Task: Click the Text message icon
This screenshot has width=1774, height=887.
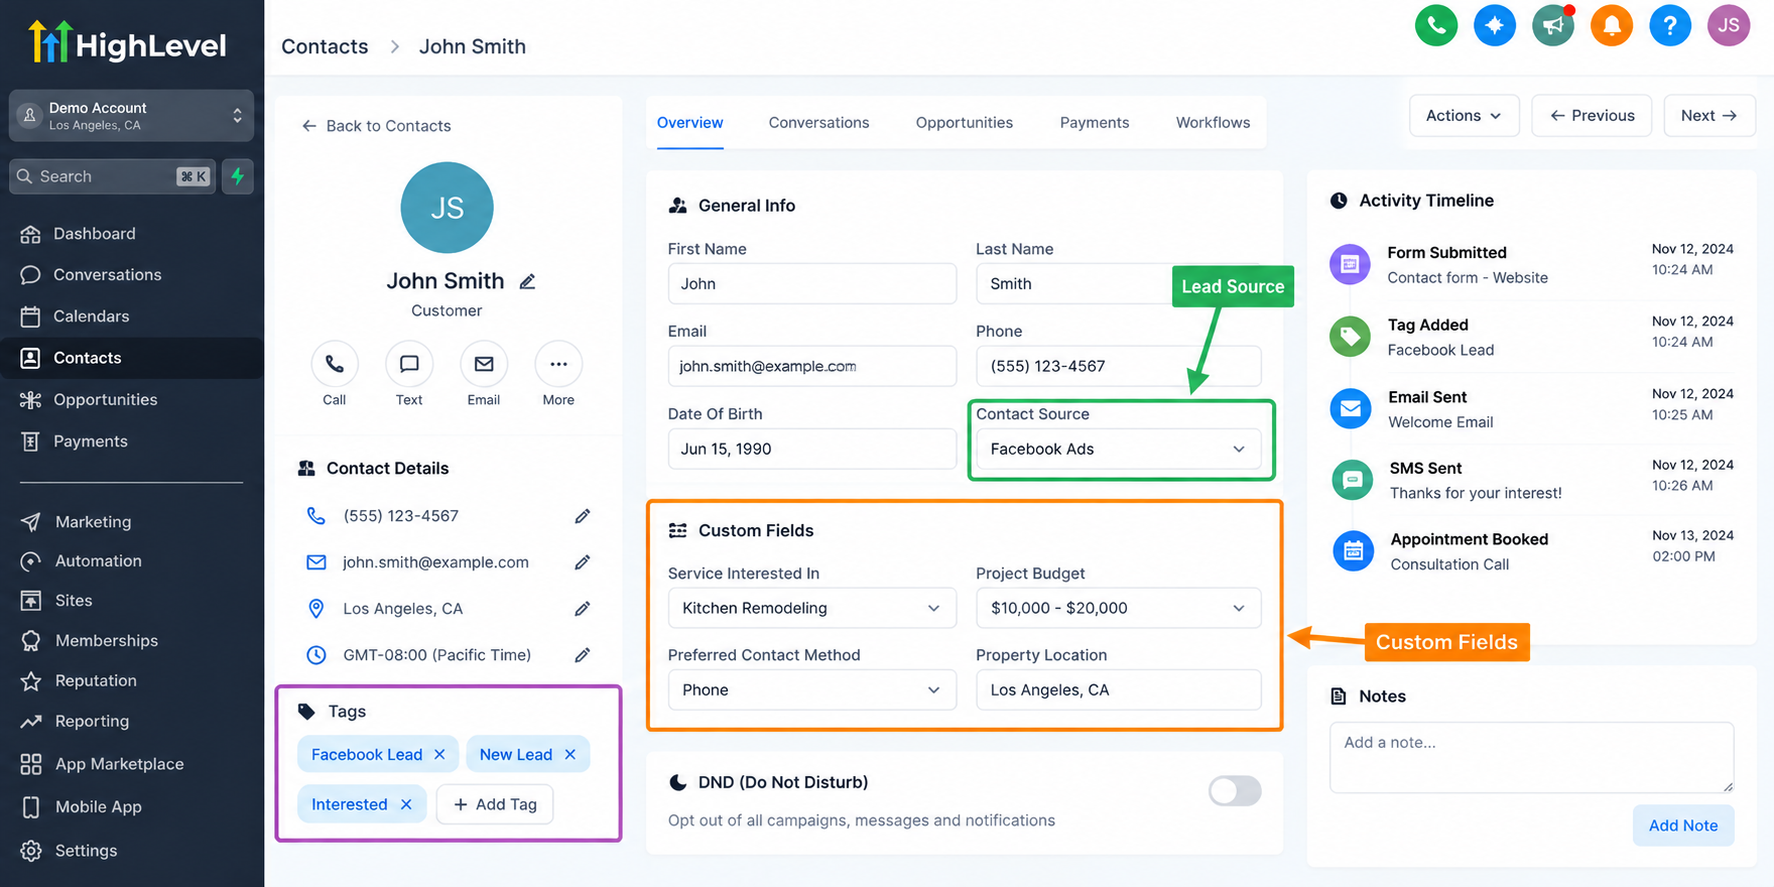Action: [x=409, y=365]
